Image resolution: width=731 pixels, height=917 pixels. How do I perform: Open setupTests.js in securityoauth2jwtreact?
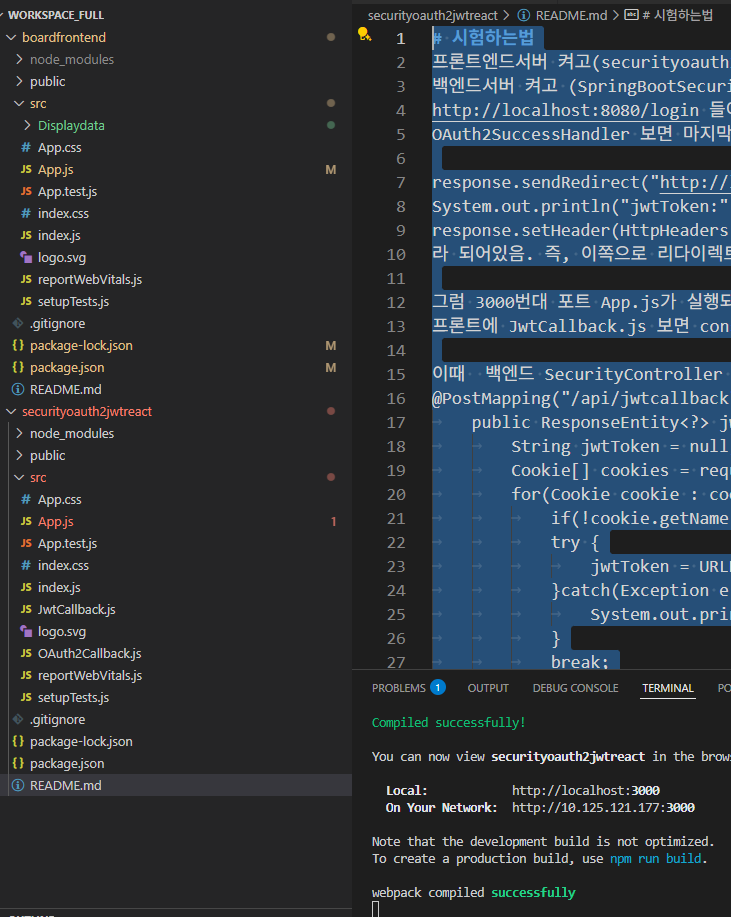tap(74, 698)
